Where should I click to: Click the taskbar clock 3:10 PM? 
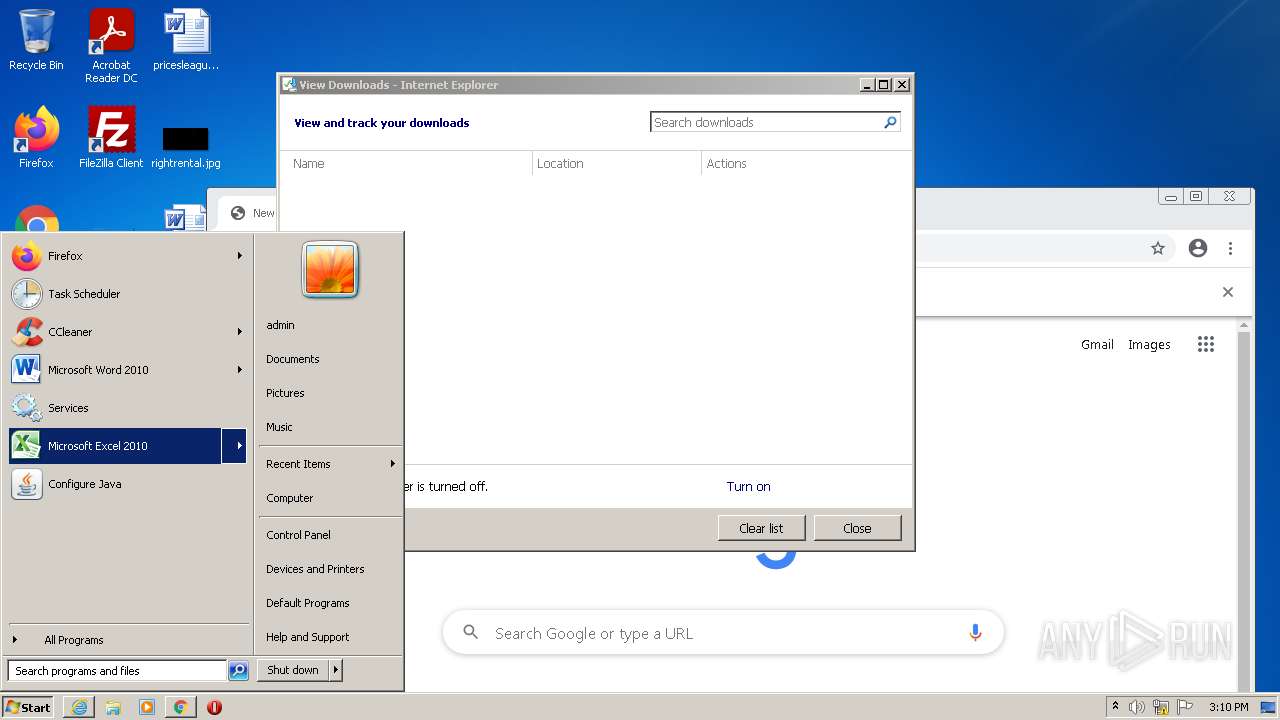tap(1228, 707)
